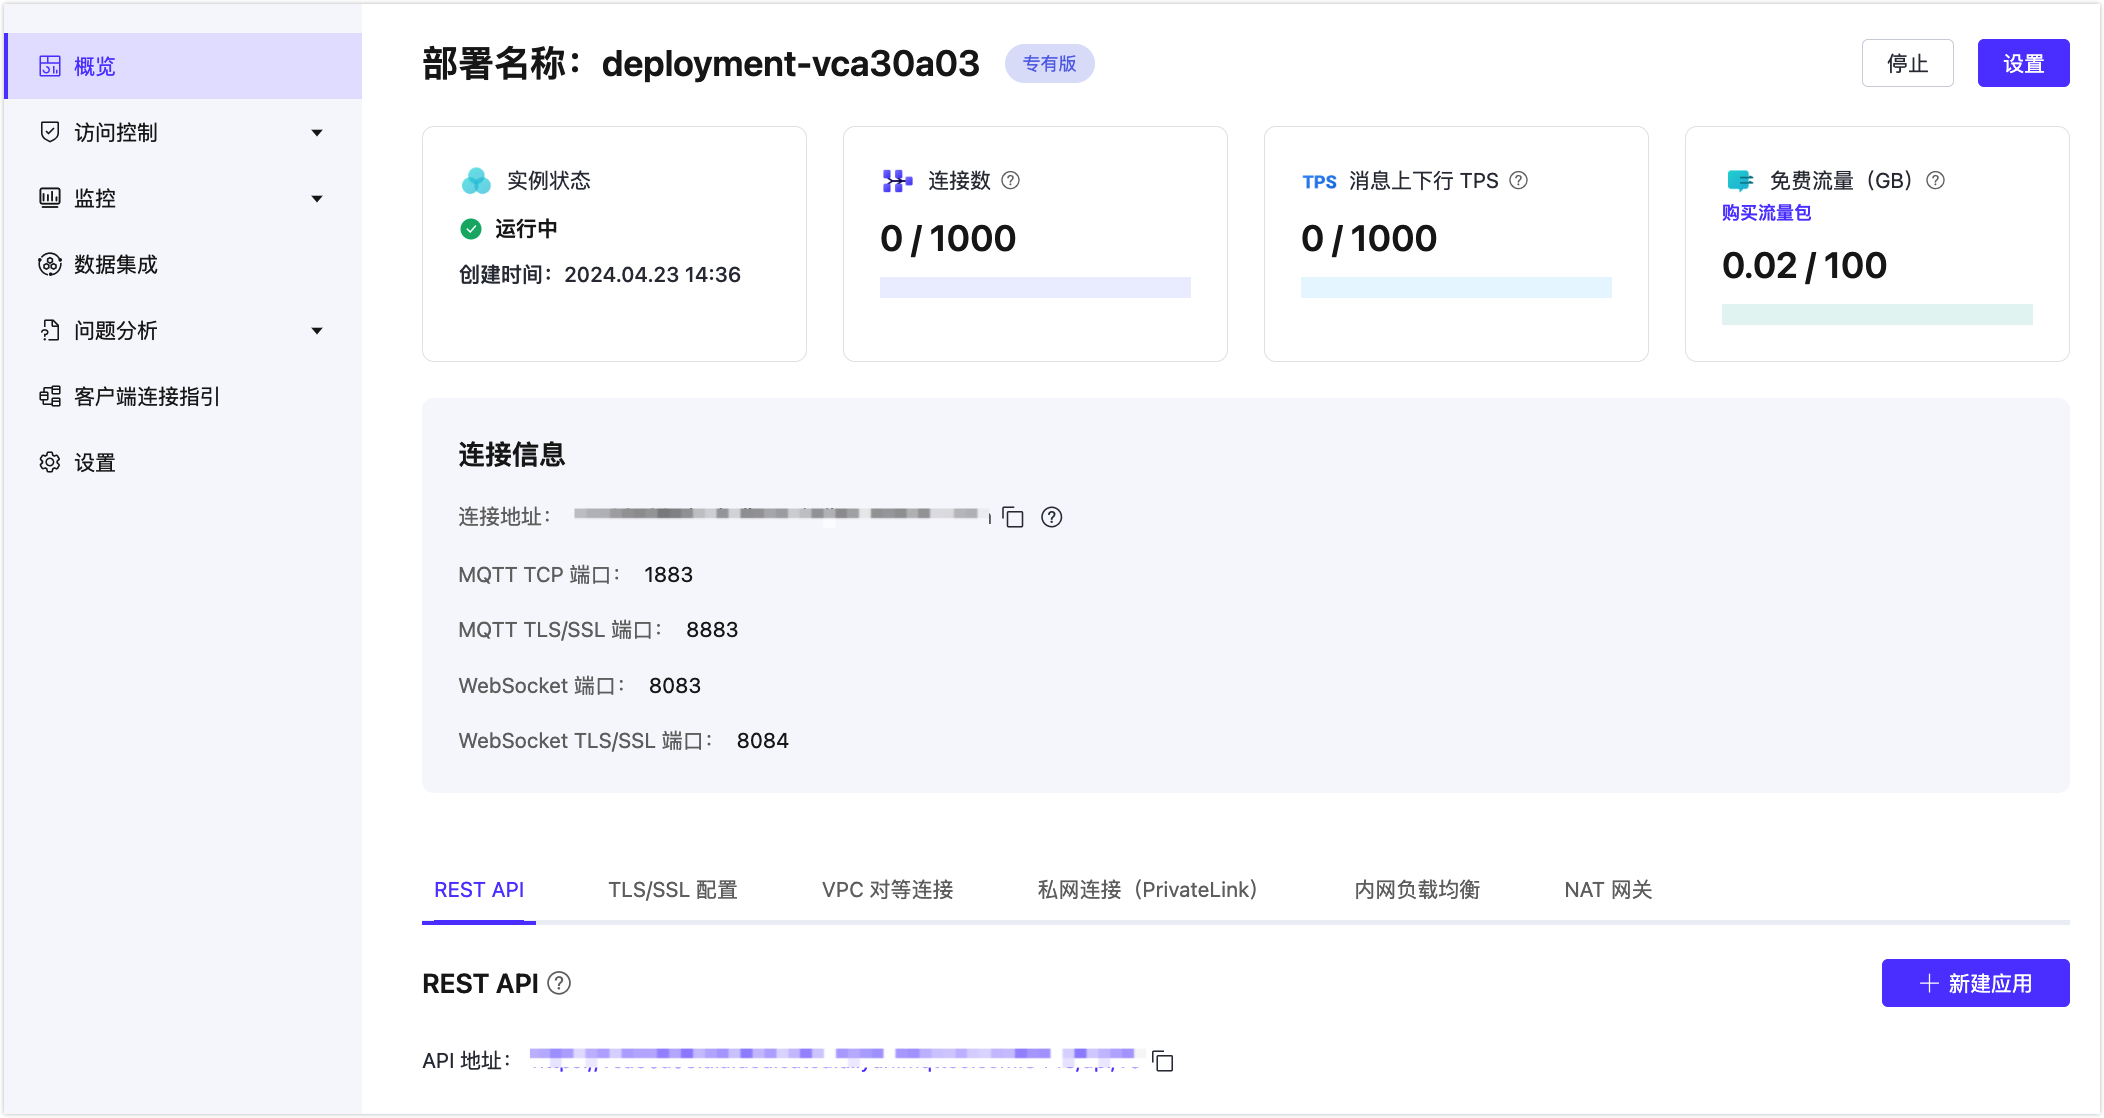The image size is (2104, 1118).
Task: Copy the connection address with copy icon
Action: pos(1013,517)
